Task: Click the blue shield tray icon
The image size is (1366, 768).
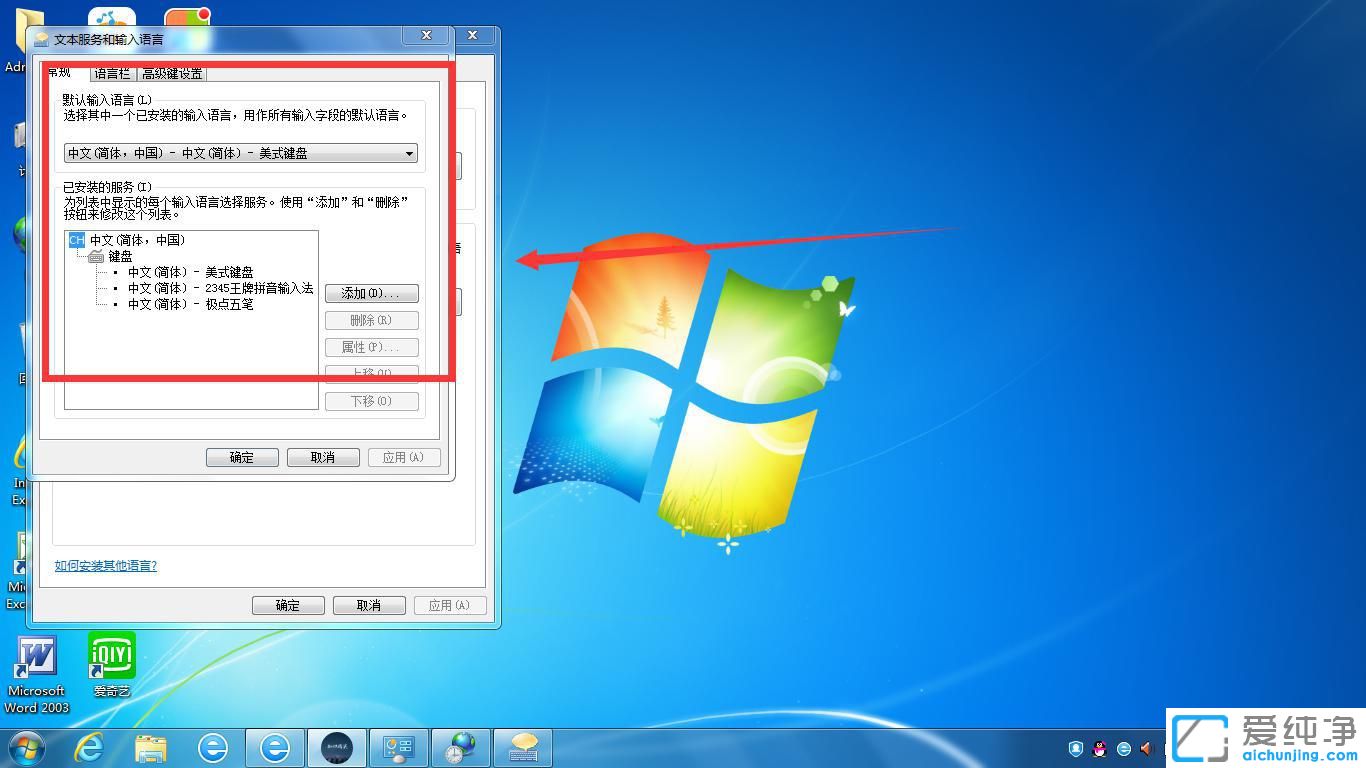Action: click(x=1076, y=748)
